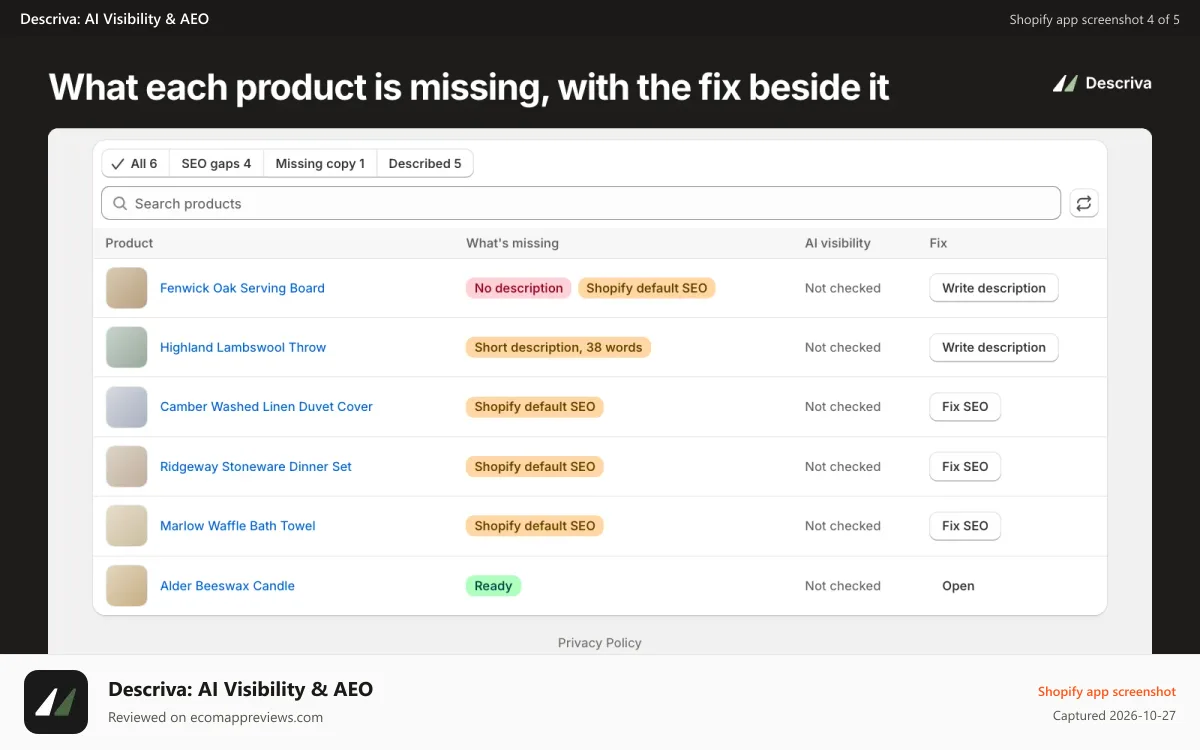Image resolution: width=1200 pixels, height=750 pixels.
Task: Click Fix SEO for Marlow Waffle Bath Towel
Action: click(965, 526)
